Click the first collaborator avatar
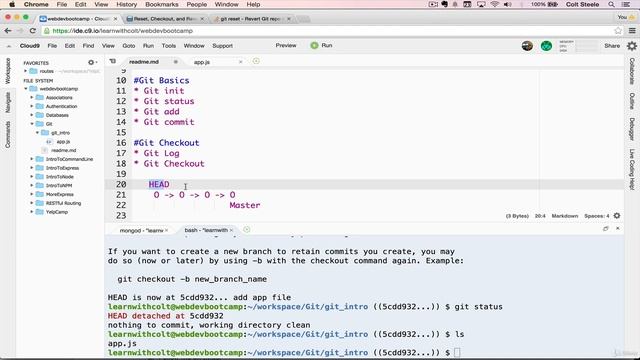 click(x=527, y=46)
